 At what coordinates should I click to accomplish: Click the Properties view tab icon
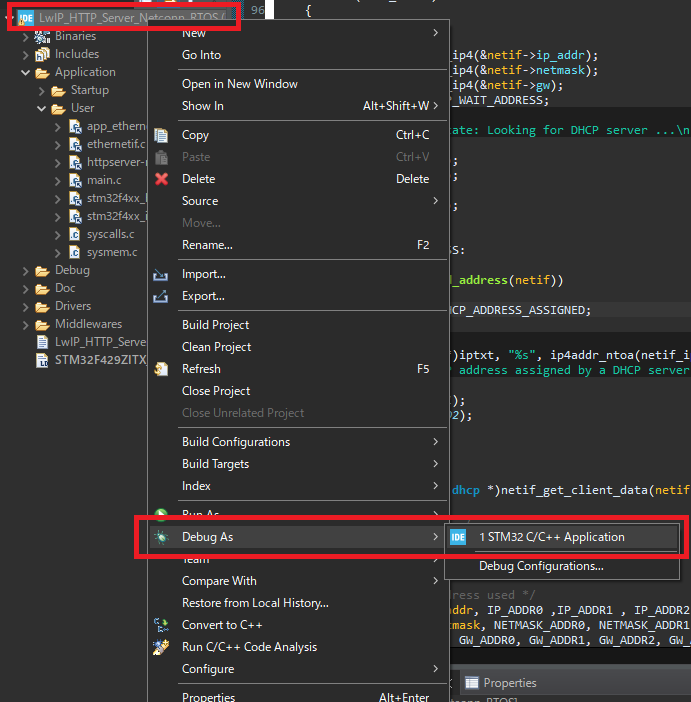pos(472,683)
